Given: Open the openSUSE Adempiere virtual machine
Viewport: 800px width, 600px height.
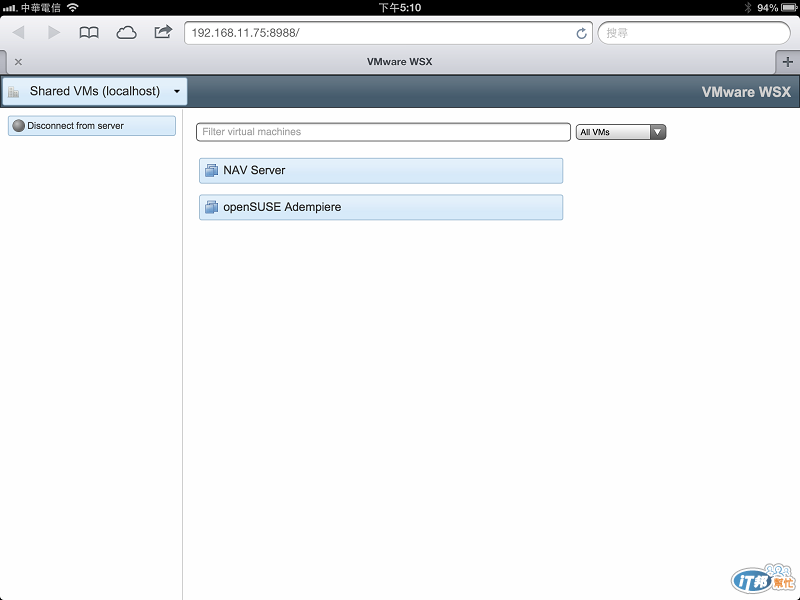Looking at the screenshot, I should pyautogui.click(x=381, y=207).
